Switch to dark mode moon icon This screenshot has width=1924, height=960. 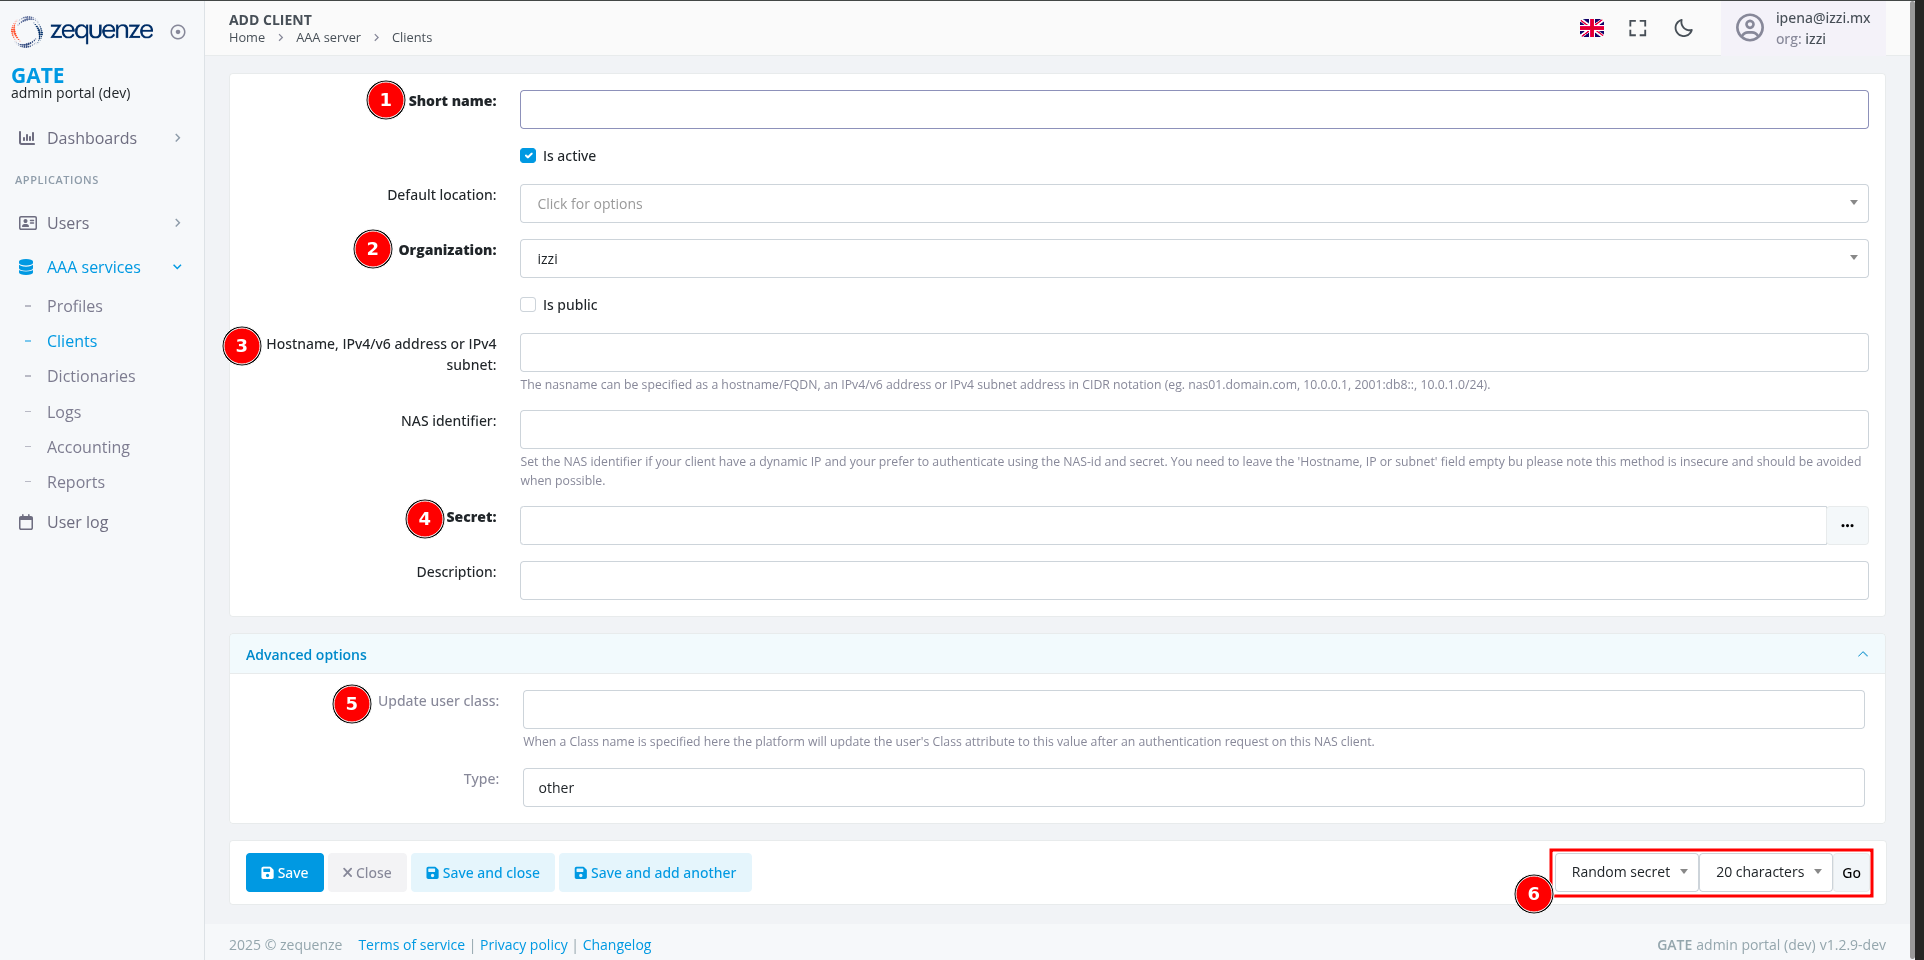1683,28
